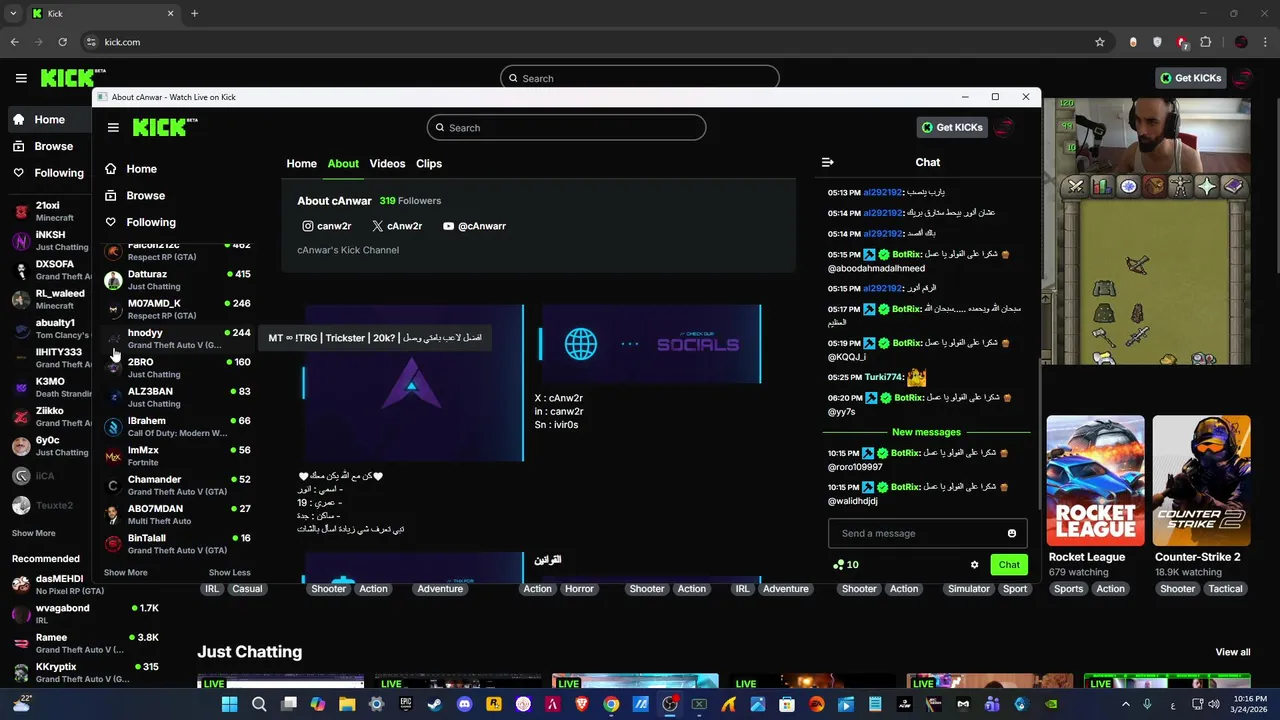Expand Show More under background Following list
Viewport: 1280px width, 720px height.
[x=34, y=534]
